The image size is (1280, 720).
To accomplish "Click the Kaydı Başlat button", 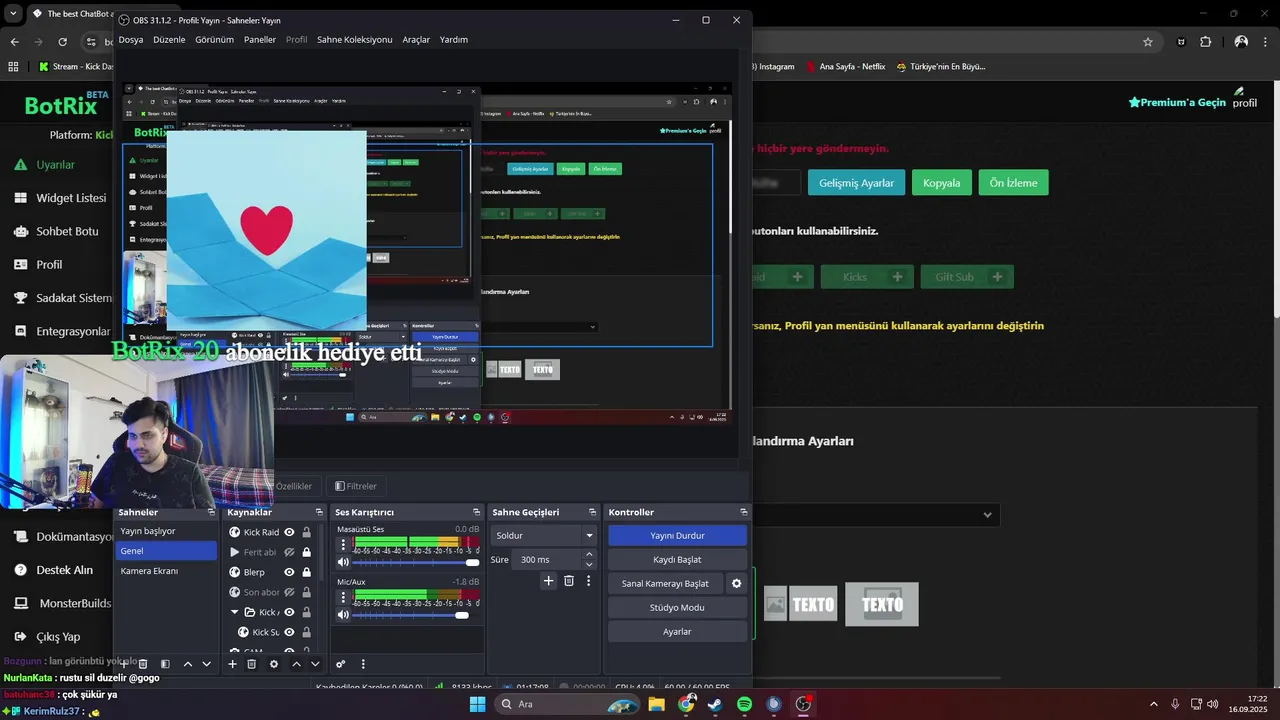I will [x=677, y=559].
